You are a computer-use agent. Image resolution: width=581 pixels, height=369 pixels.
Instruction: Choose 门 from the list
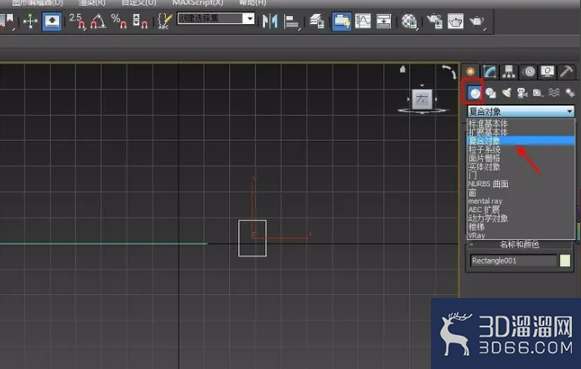[x=521, y=175]
